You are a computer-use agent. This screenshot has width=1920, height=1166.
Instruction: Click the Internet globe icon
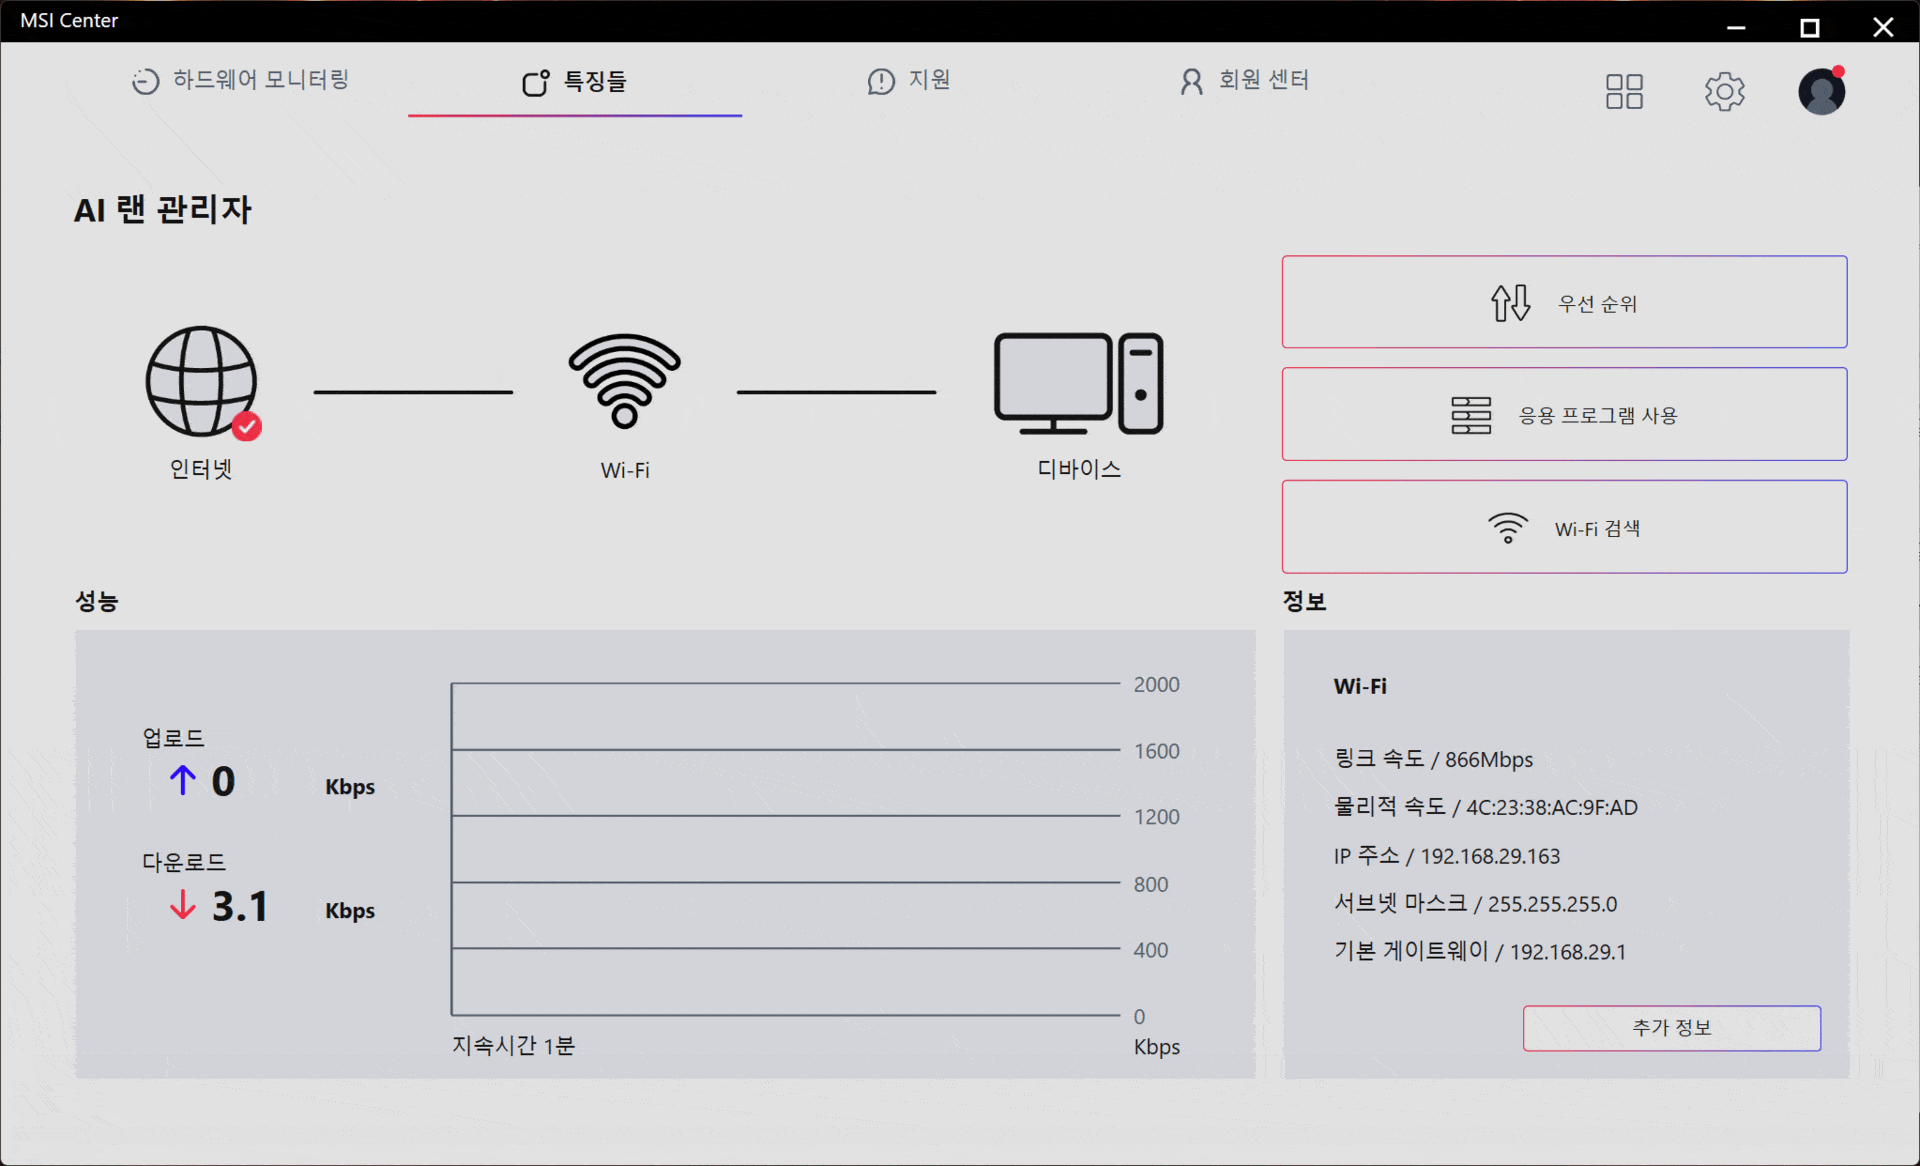[x=200, y=381]
